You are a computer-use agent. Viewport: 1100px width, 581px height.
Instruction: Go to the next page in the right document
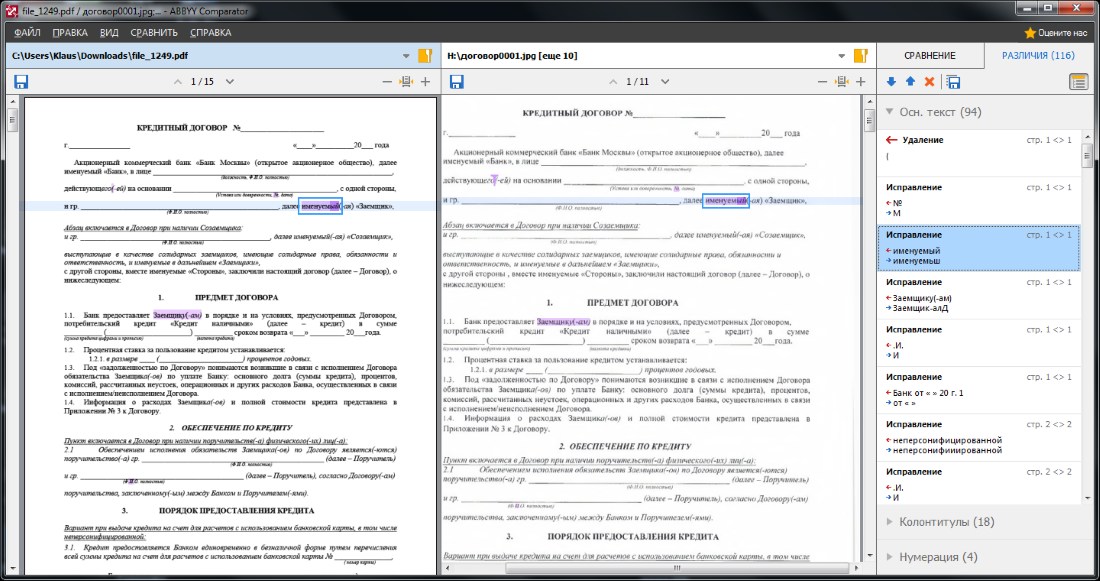(x=665, y=82)
